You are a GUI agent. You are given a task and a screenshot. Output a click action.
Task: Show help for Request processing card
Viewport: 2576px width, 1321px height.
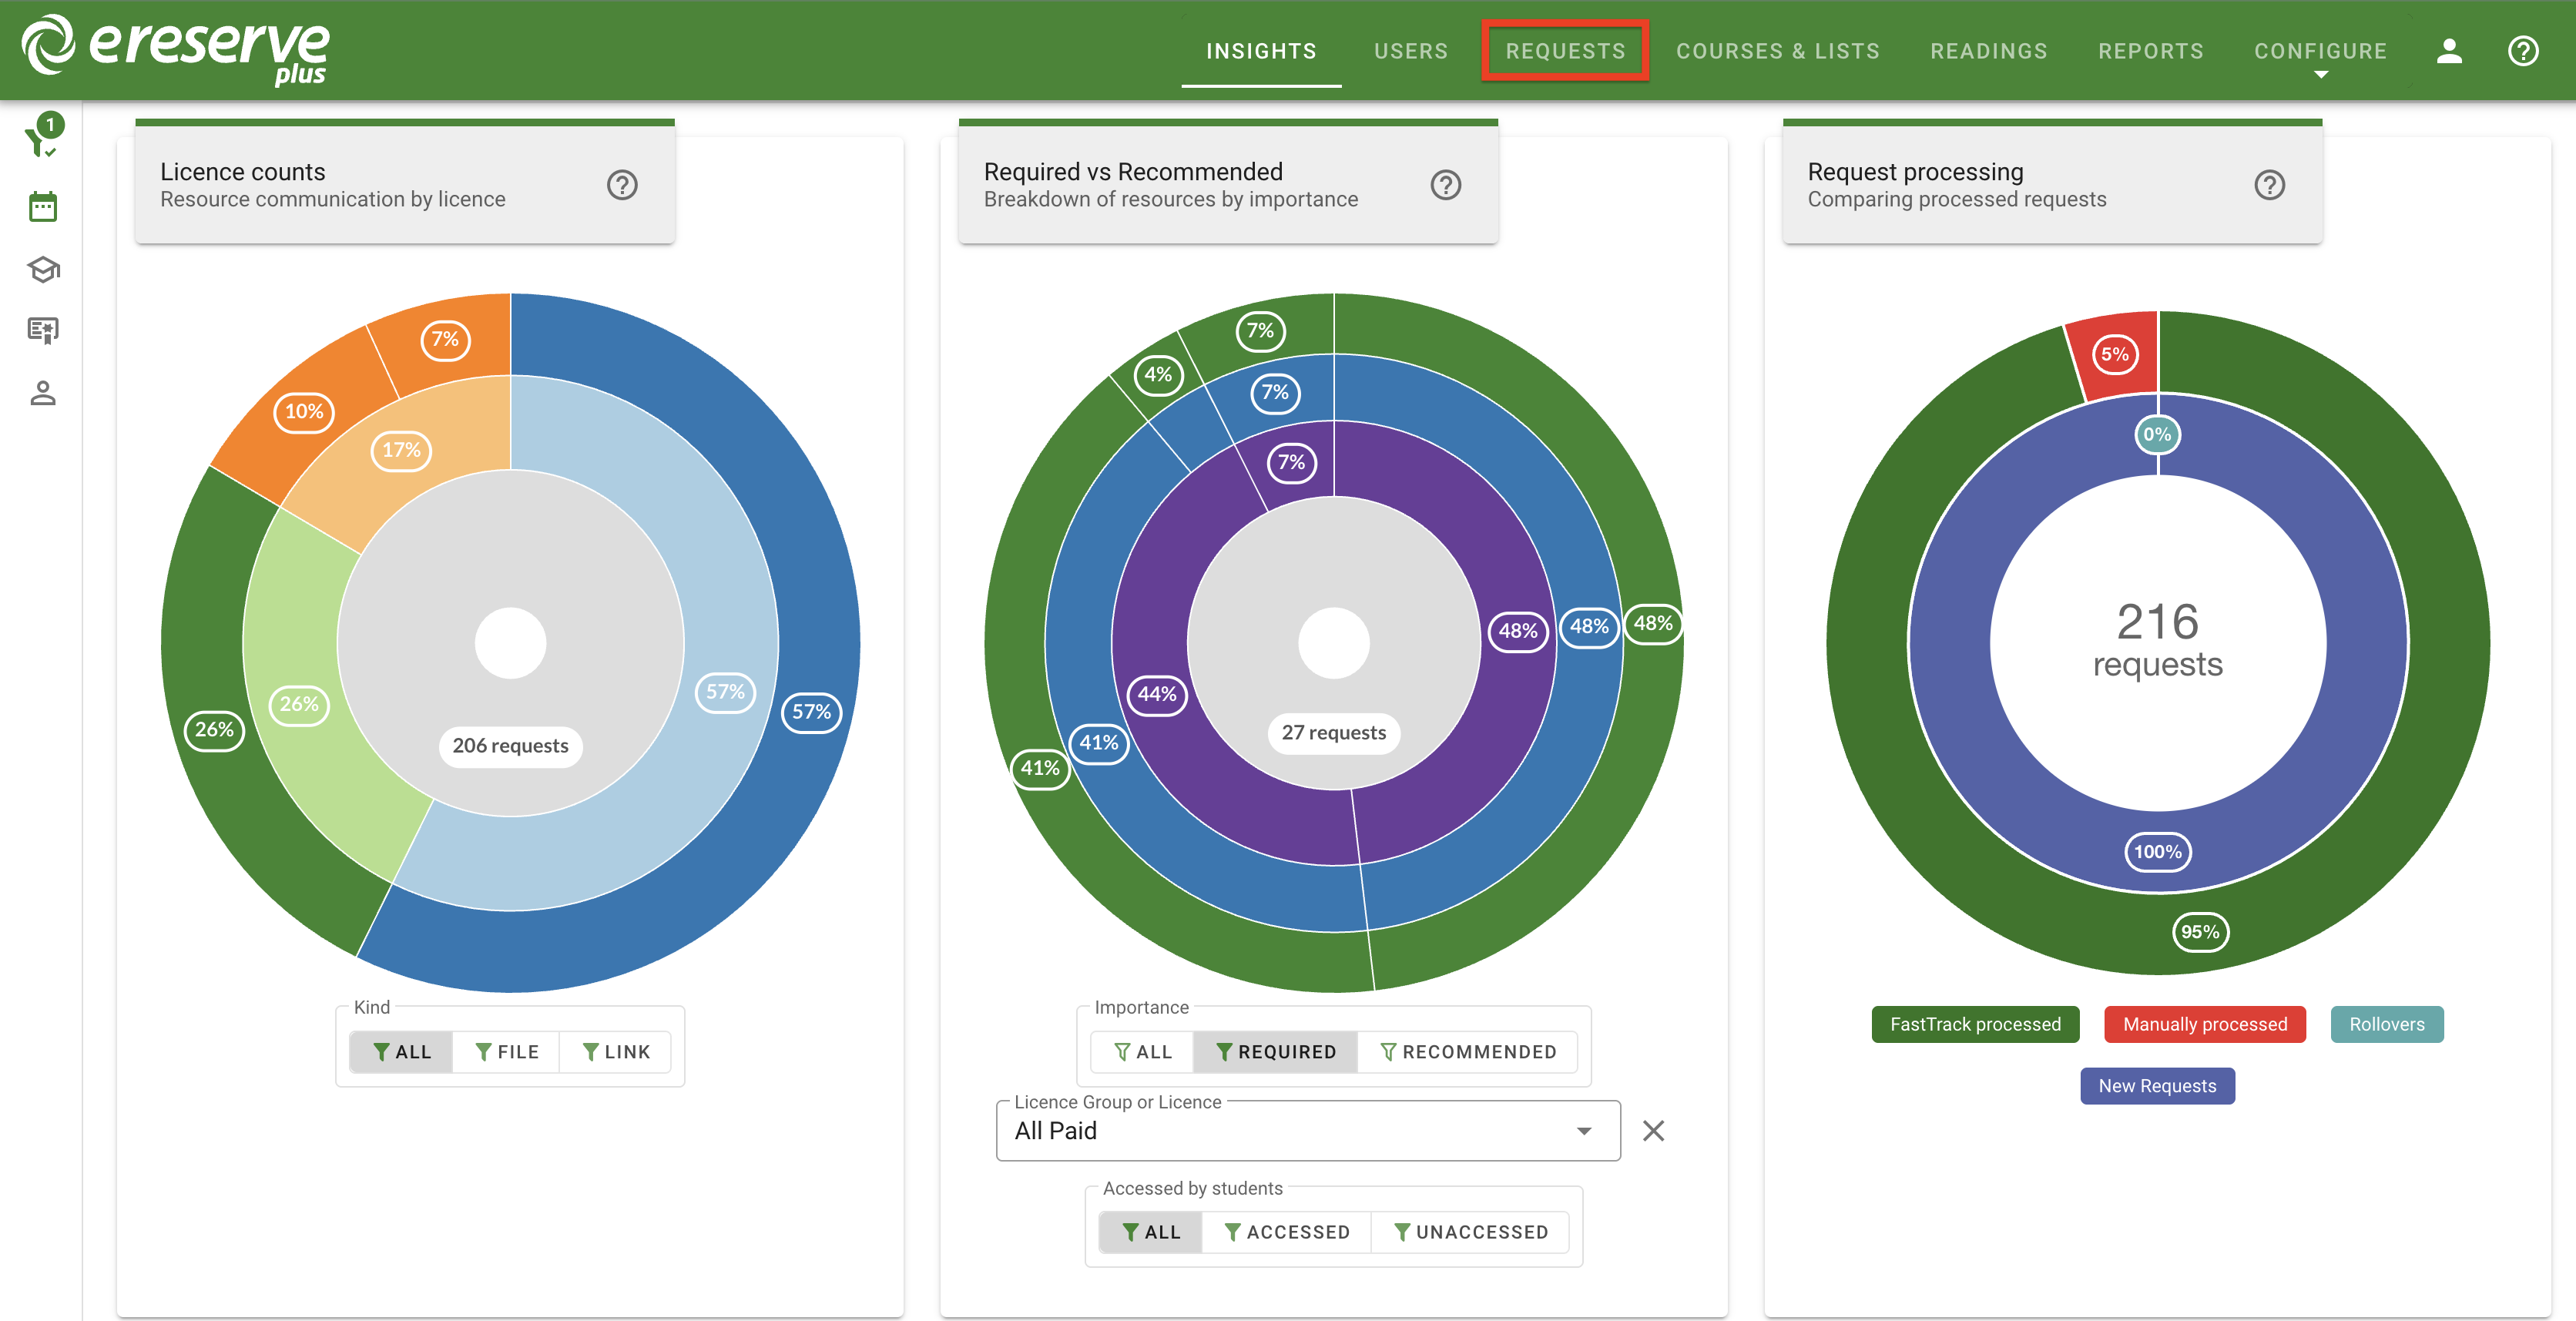pos(2269,185)
